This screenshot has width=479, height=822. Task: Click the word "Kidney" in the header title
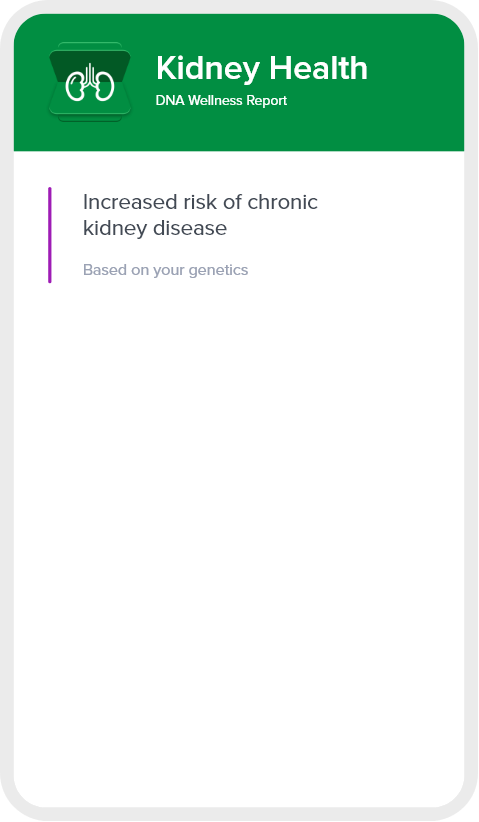[208, 69]
